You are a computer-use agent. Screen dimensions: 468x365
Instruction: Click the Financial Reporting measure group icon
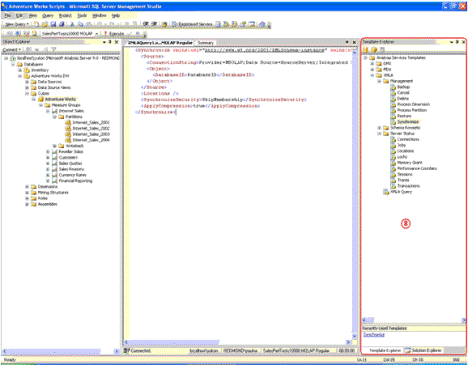pos(55,181)
